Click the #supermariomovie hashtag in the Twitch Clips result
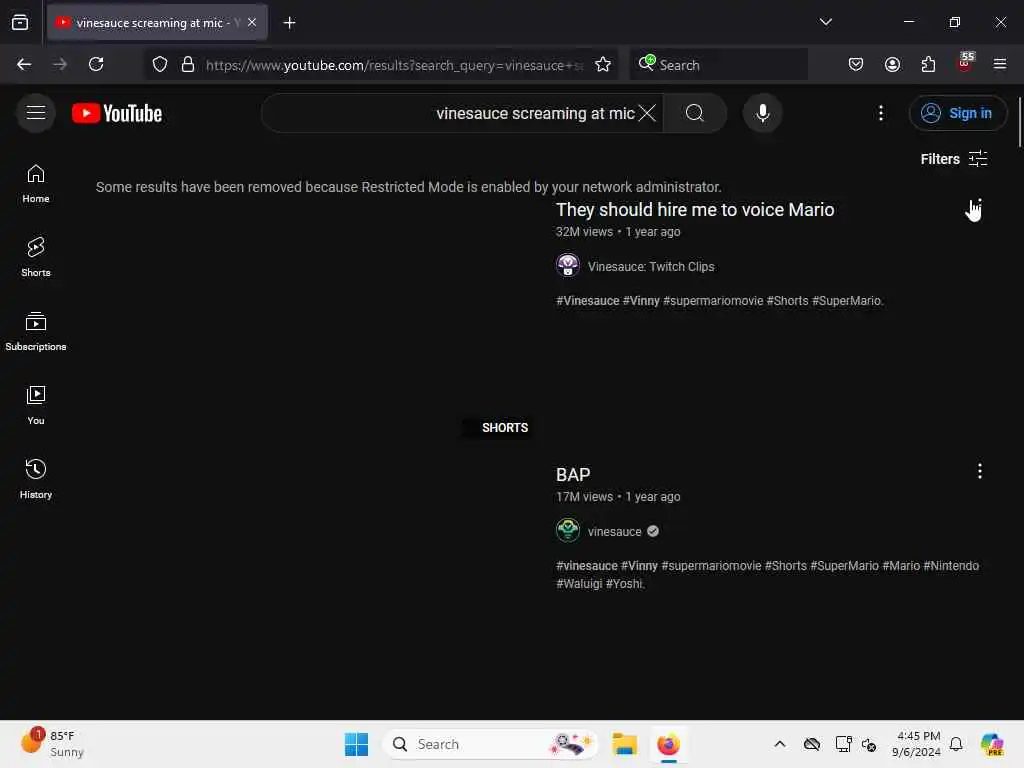 pyautogui.click(x=712, y=301)
